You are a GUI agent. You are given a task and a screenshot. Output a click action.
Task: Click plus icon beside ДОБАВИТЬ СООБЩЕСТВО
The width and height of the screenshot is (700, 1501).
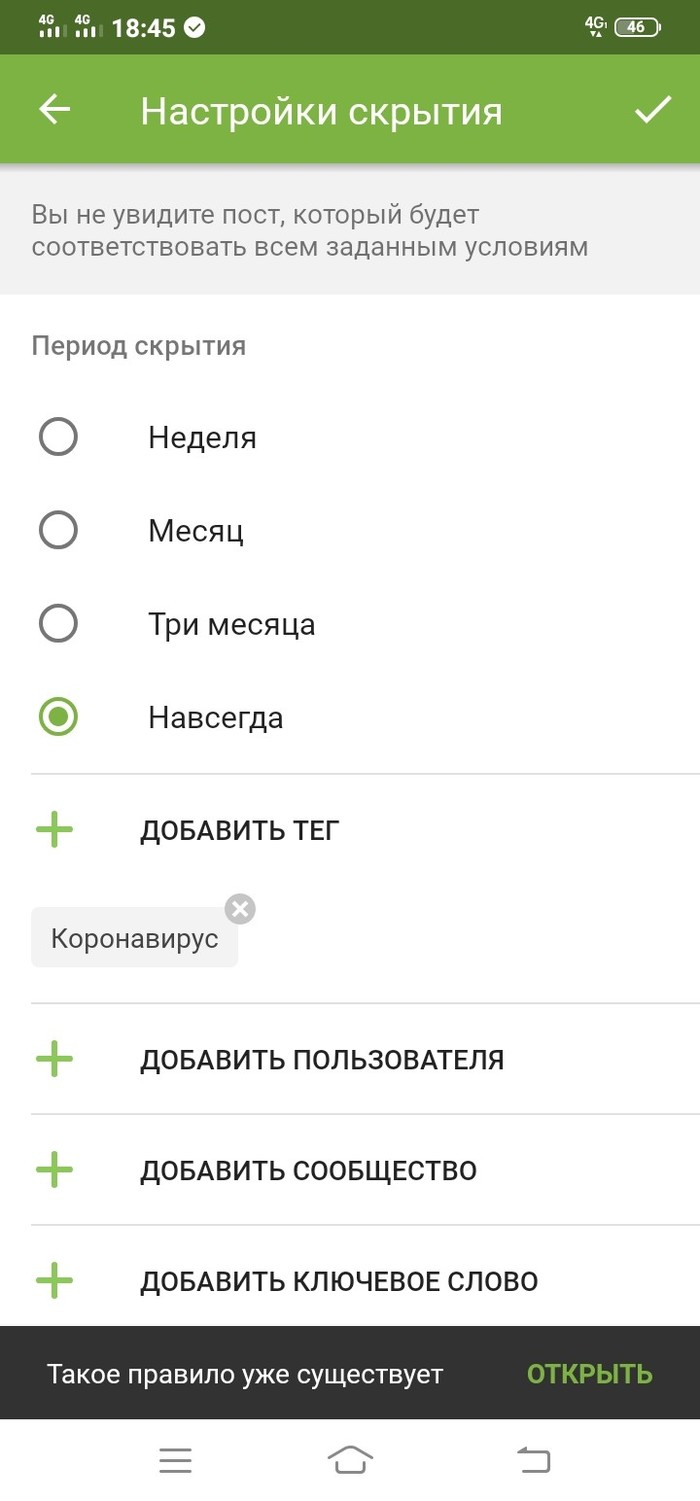tap(55, 1170)
